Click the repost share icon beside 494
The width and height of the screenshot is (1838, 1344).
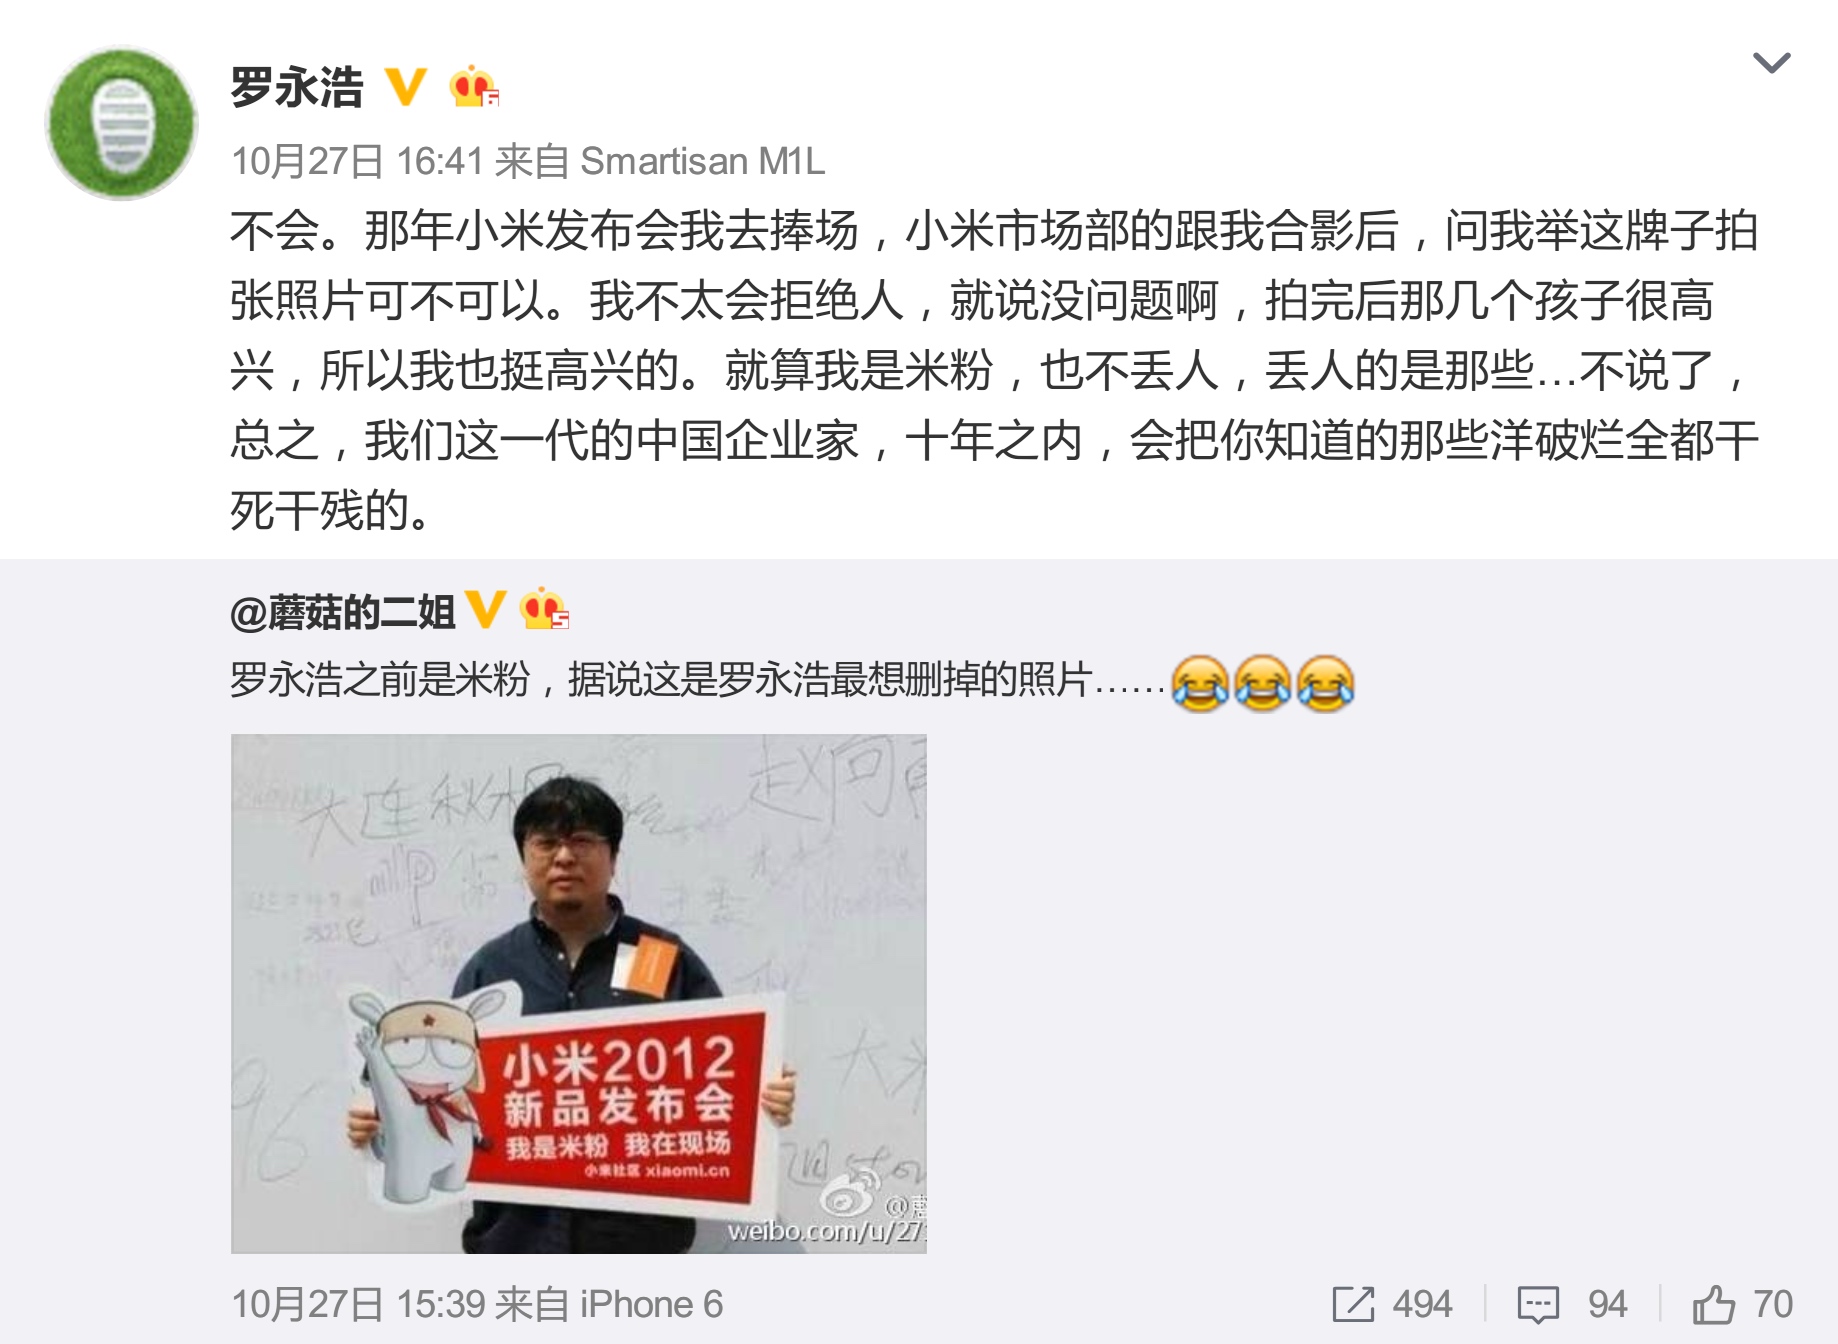point(1354,1305)
